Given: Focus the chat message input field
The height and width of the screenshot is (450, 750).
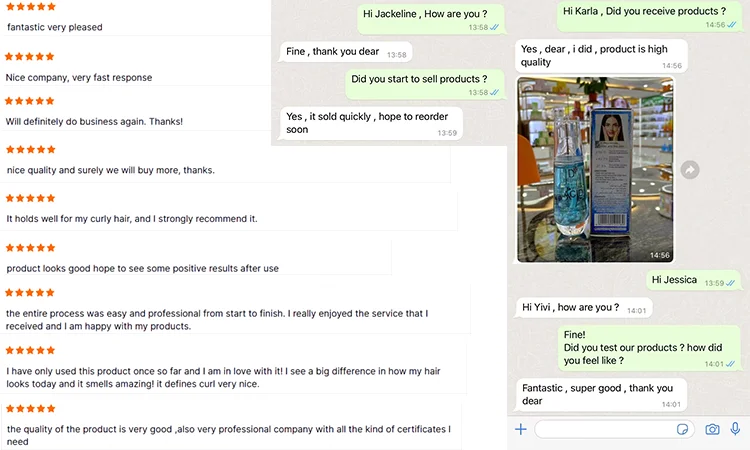Looking at the screenshot, I should (x=605, y=429).
